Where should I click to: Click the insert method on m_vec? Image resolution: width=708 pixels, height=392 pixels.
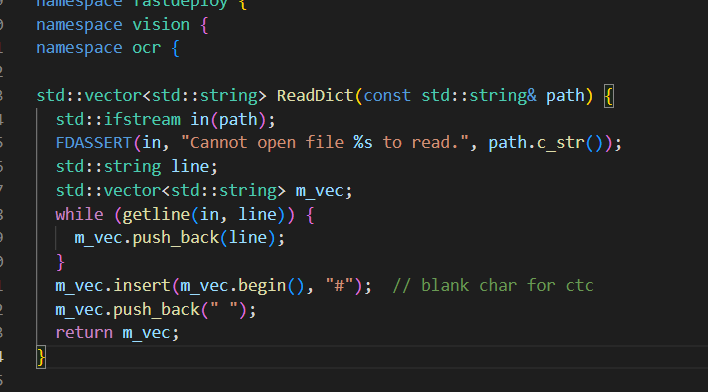142,285
